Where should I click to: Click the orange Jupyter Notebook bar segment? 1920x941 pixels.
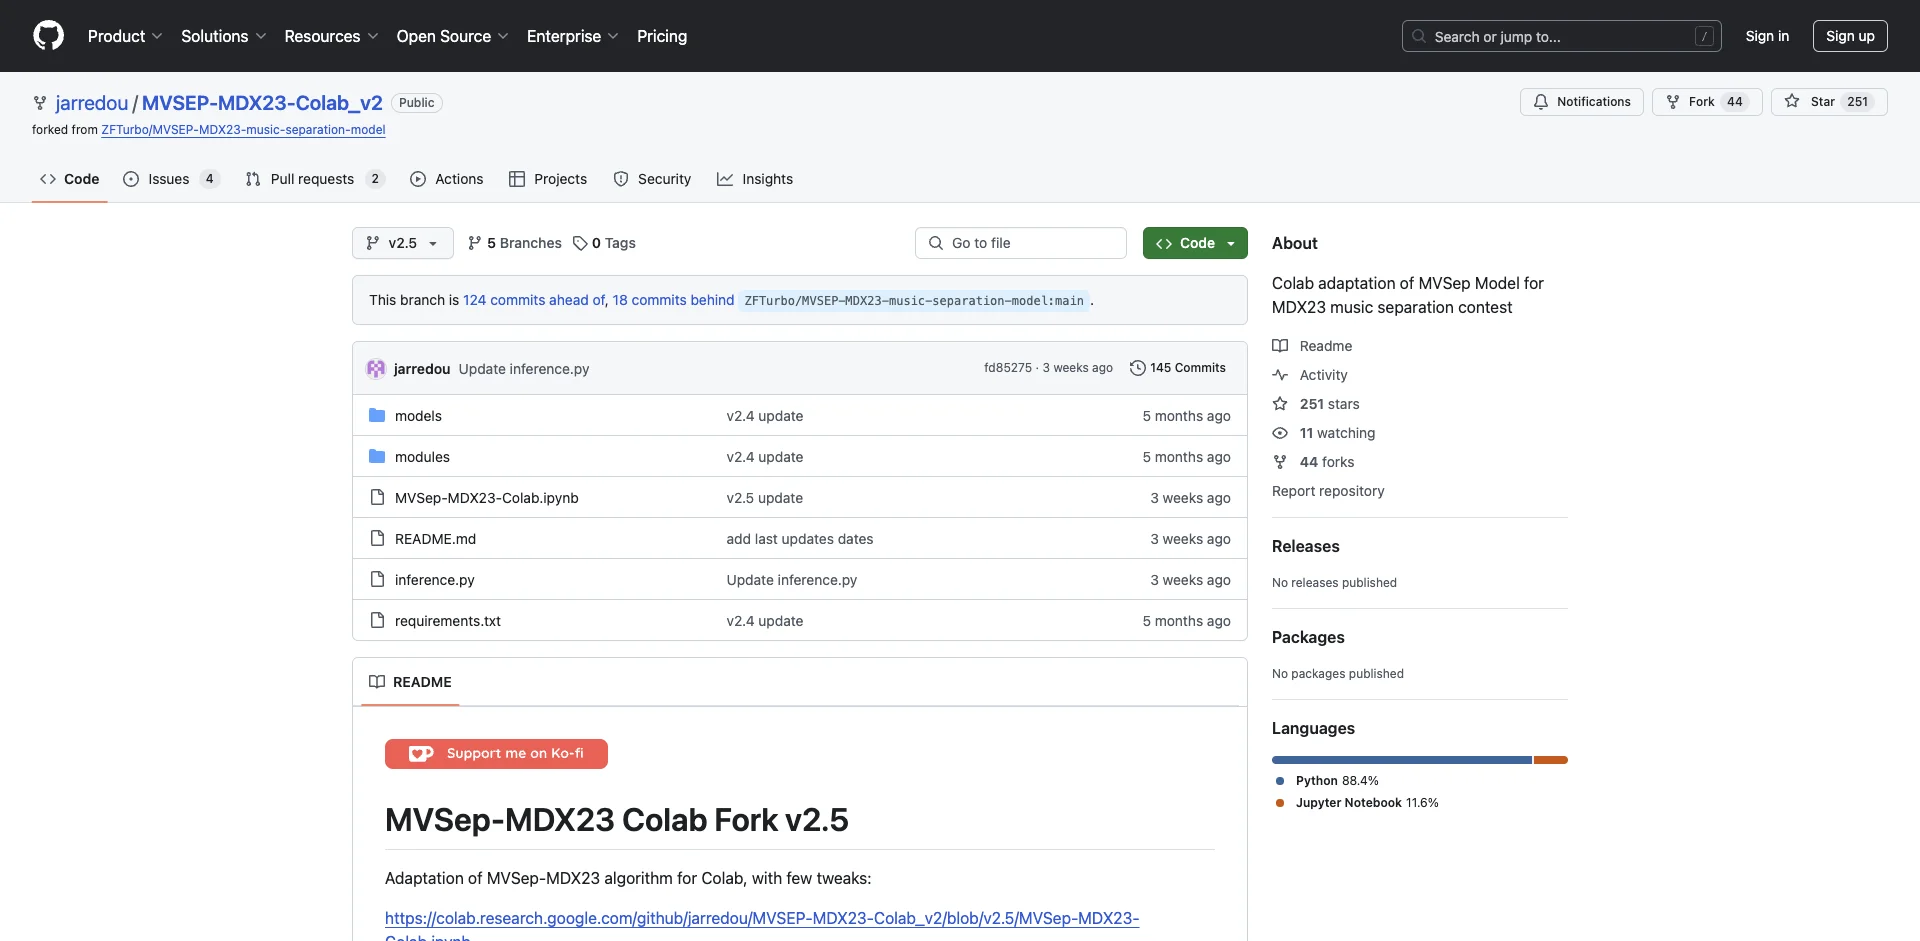[1551, 760]
